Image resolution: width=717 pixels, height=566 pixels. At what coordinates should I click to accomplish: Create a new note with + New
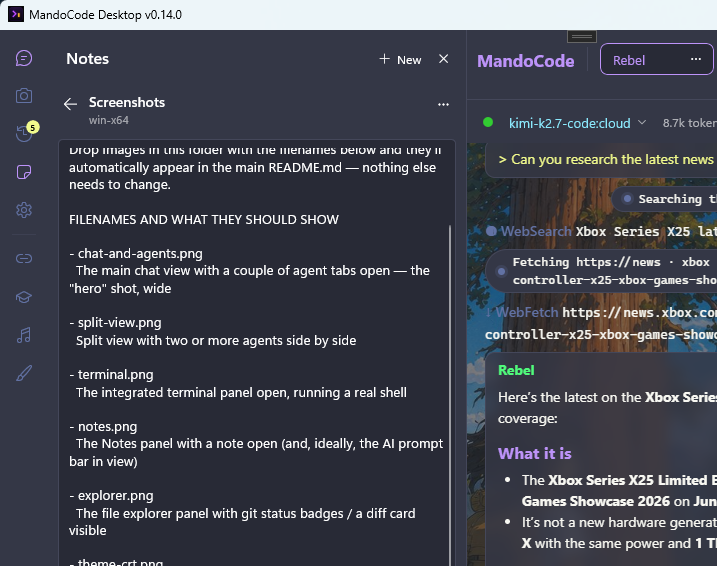tap(400, 59)
